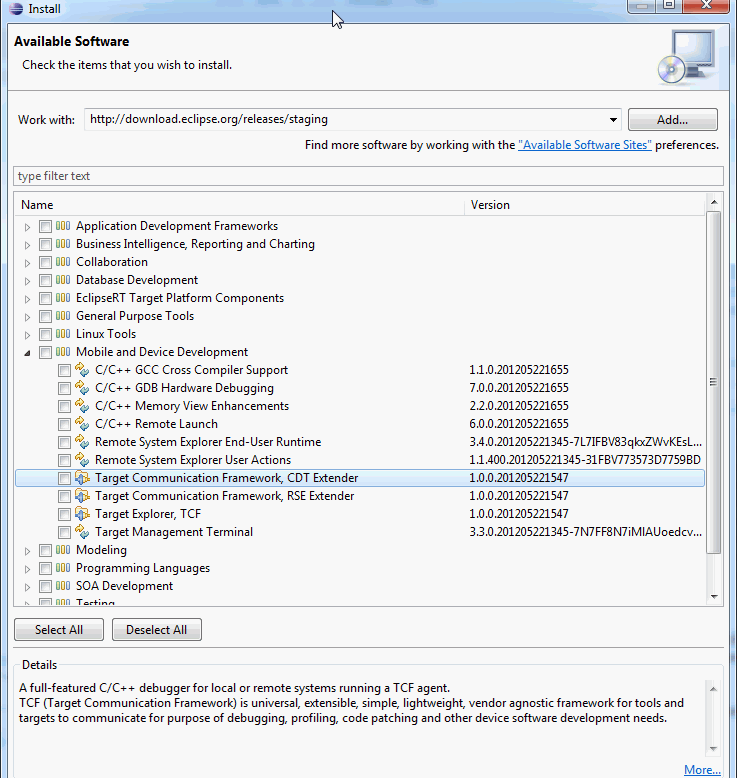This screenshot has height=778, width=737.
Task: Expand EclipseRT Target Platform Components
Action: coord(27,299)
